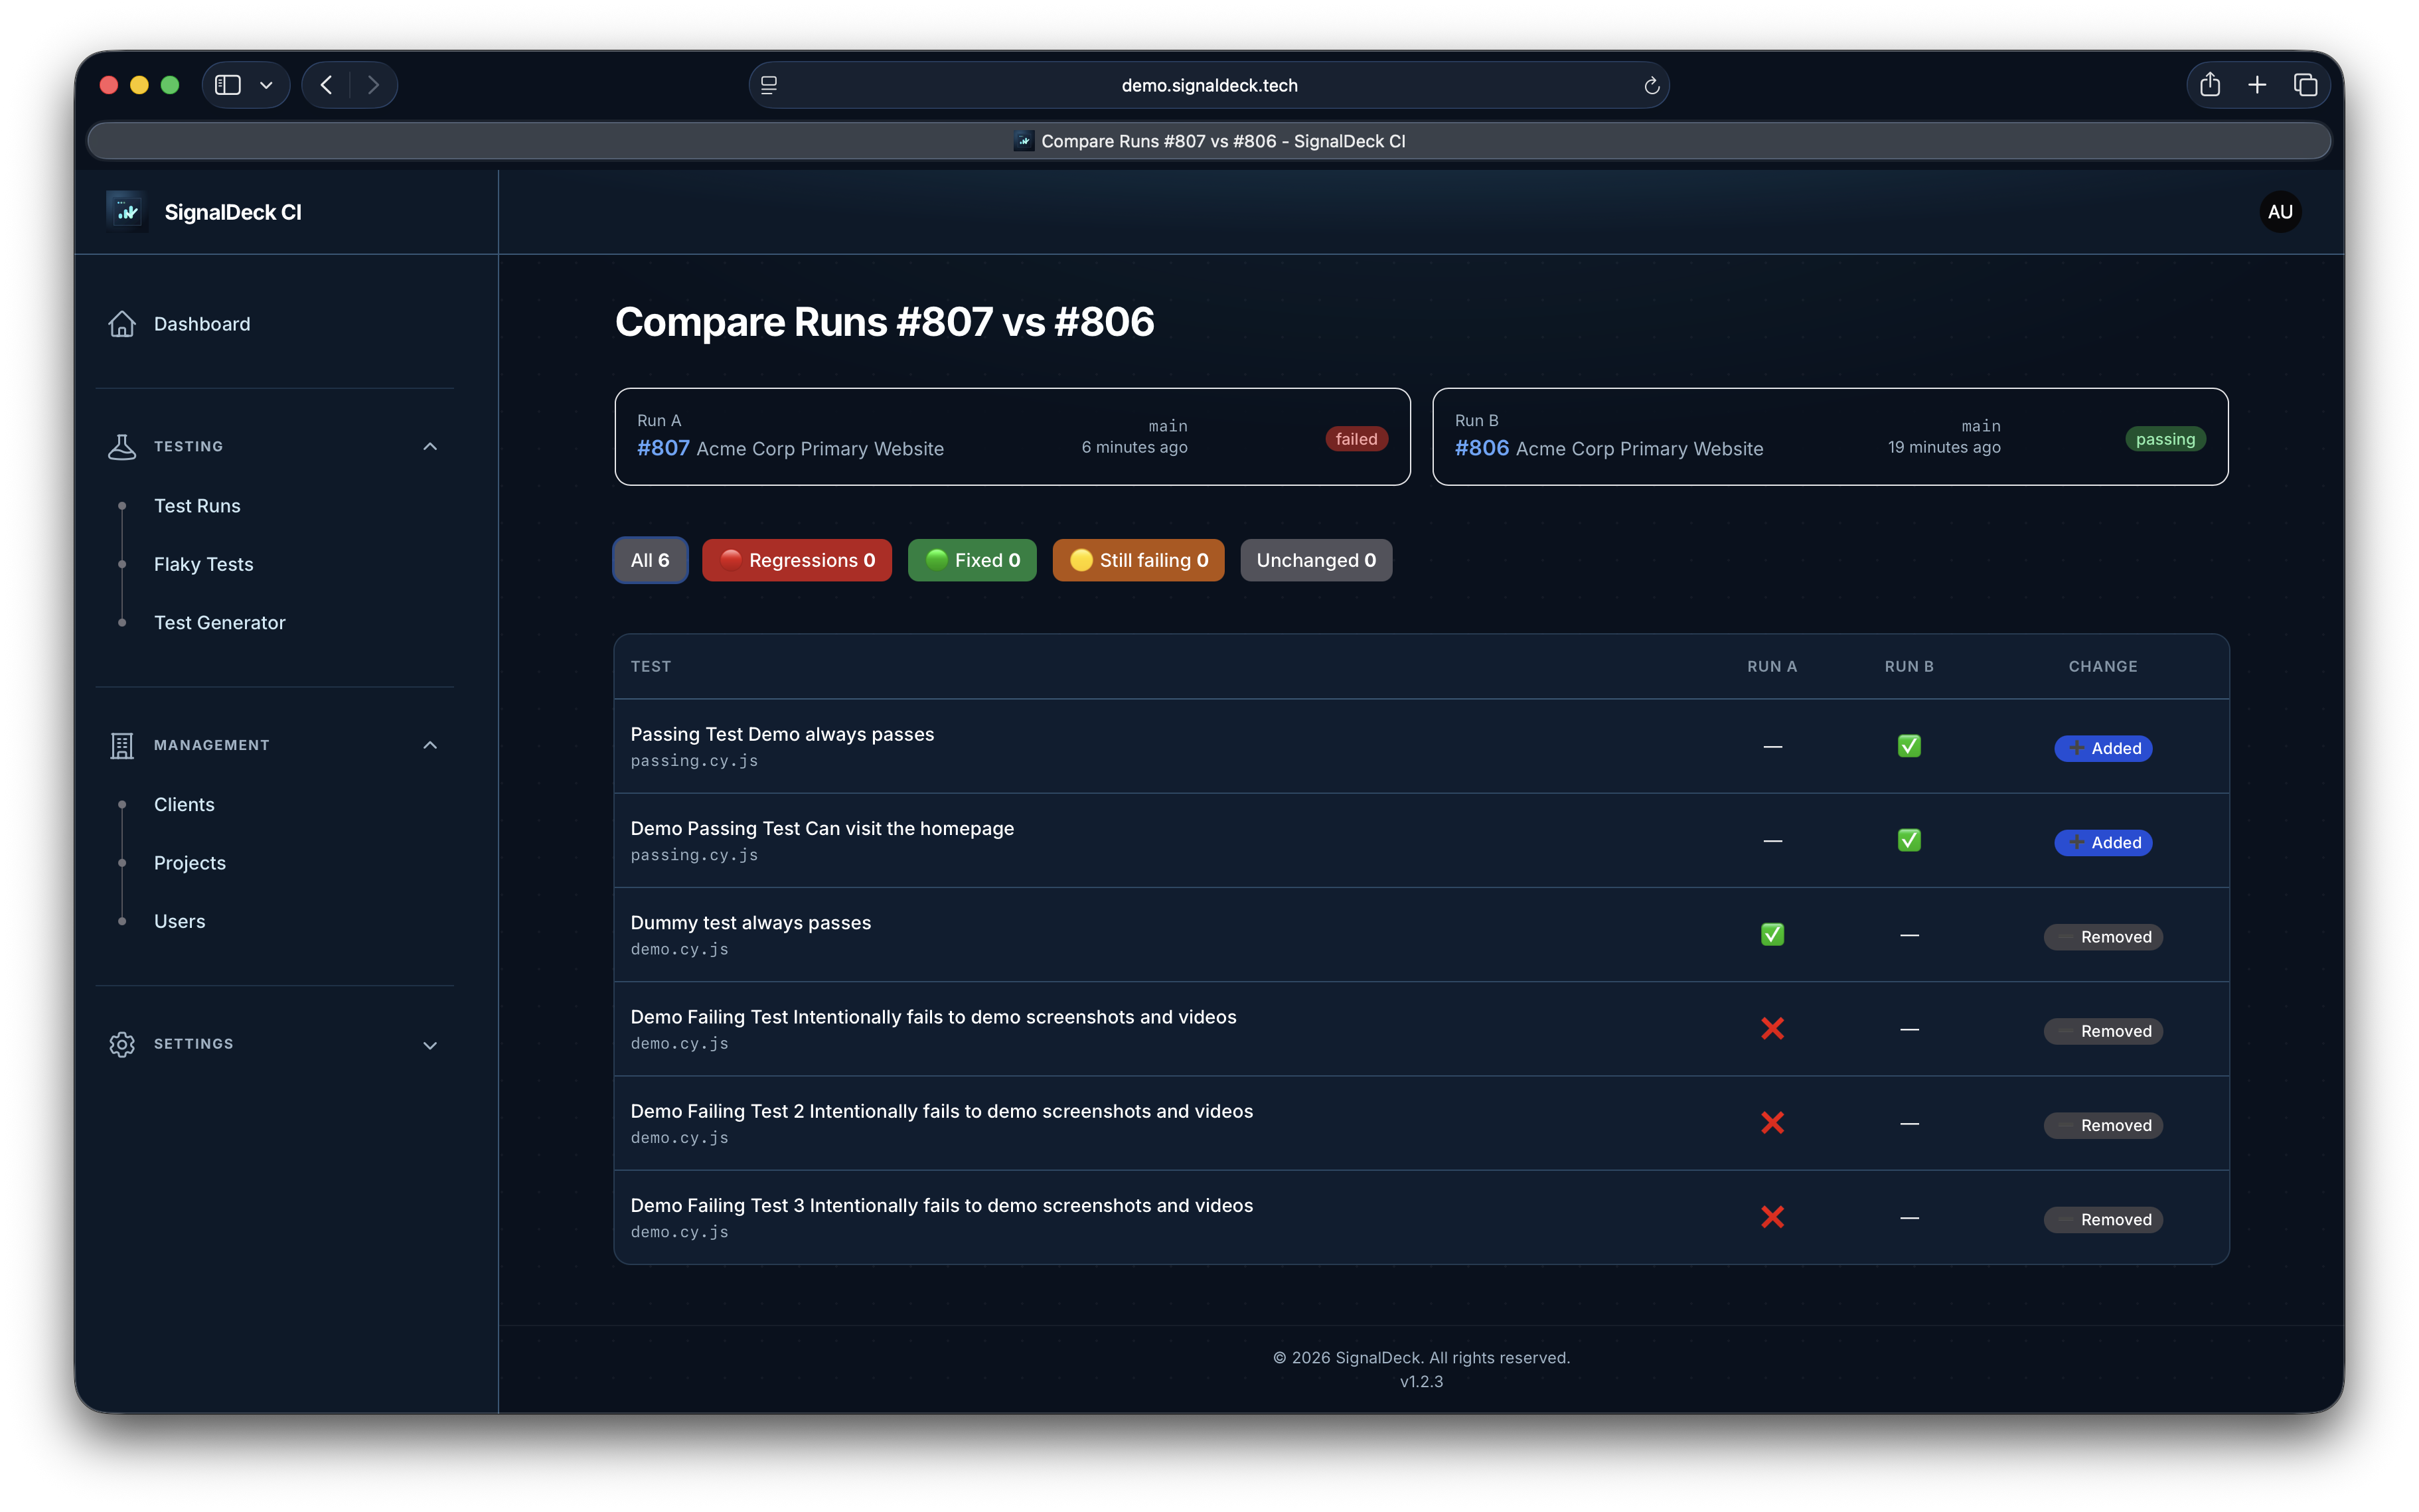The image size is (2419, 1512).
Task: Open a new tab with plus icon
Action: [2257, 85]
